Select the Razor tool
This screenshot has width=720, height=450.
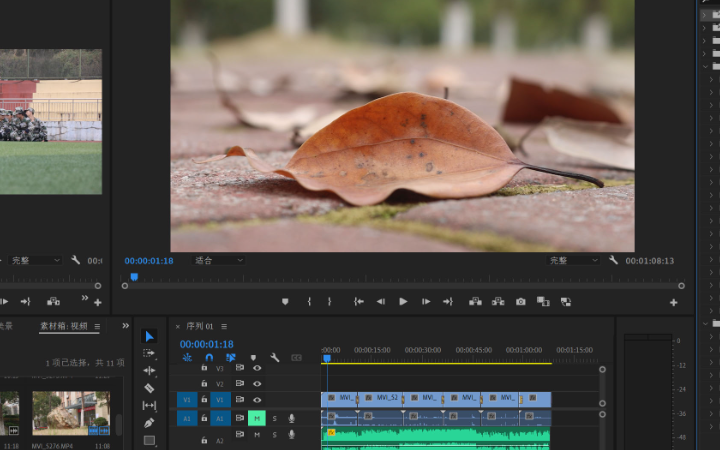[x=149, y=388]
